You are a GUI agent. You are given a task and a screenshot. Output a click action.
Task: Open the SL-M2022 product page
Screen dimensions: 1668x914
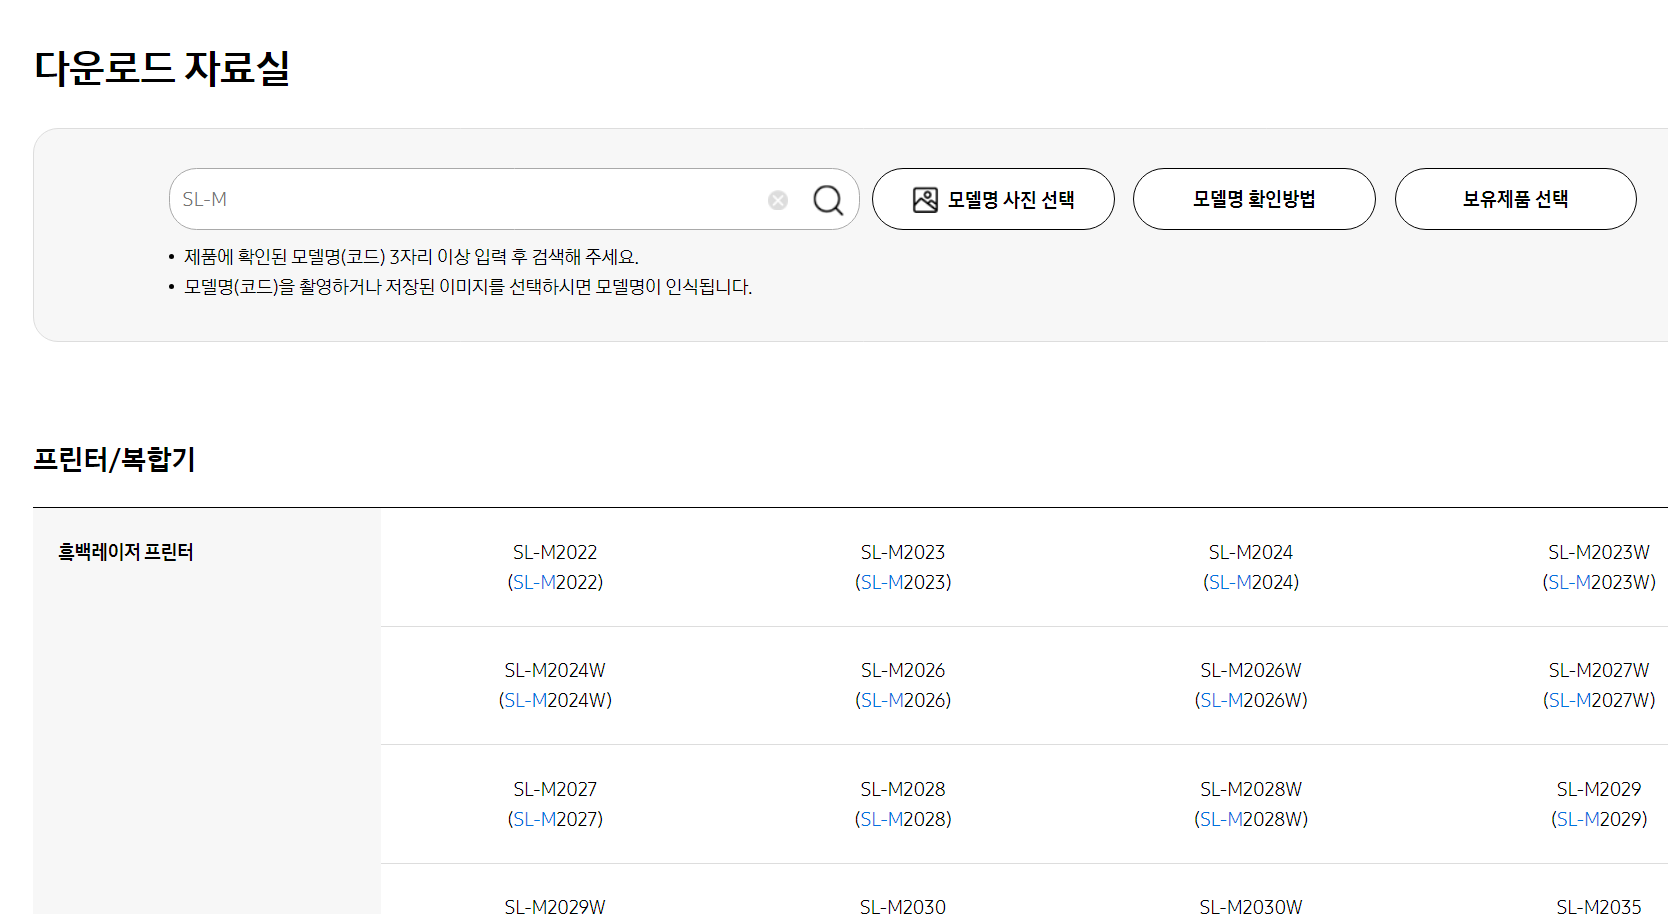(556, 566)
